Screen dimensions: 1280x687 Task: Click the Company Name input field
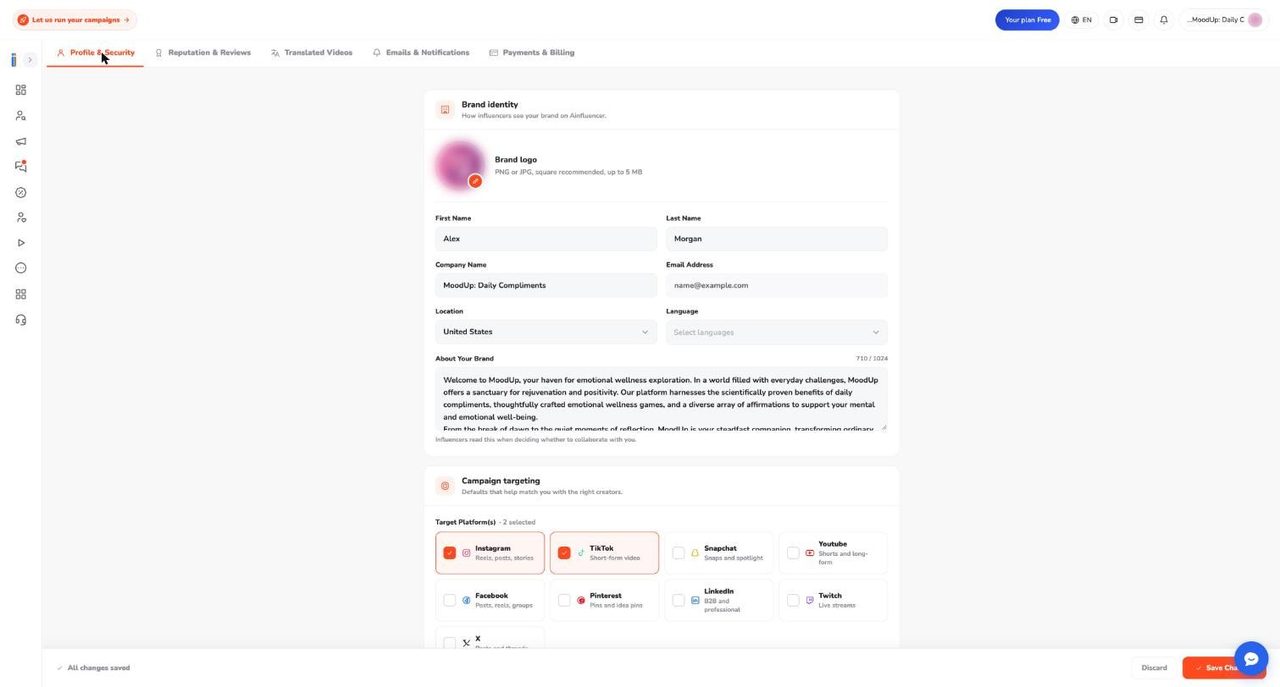(546, 285)
